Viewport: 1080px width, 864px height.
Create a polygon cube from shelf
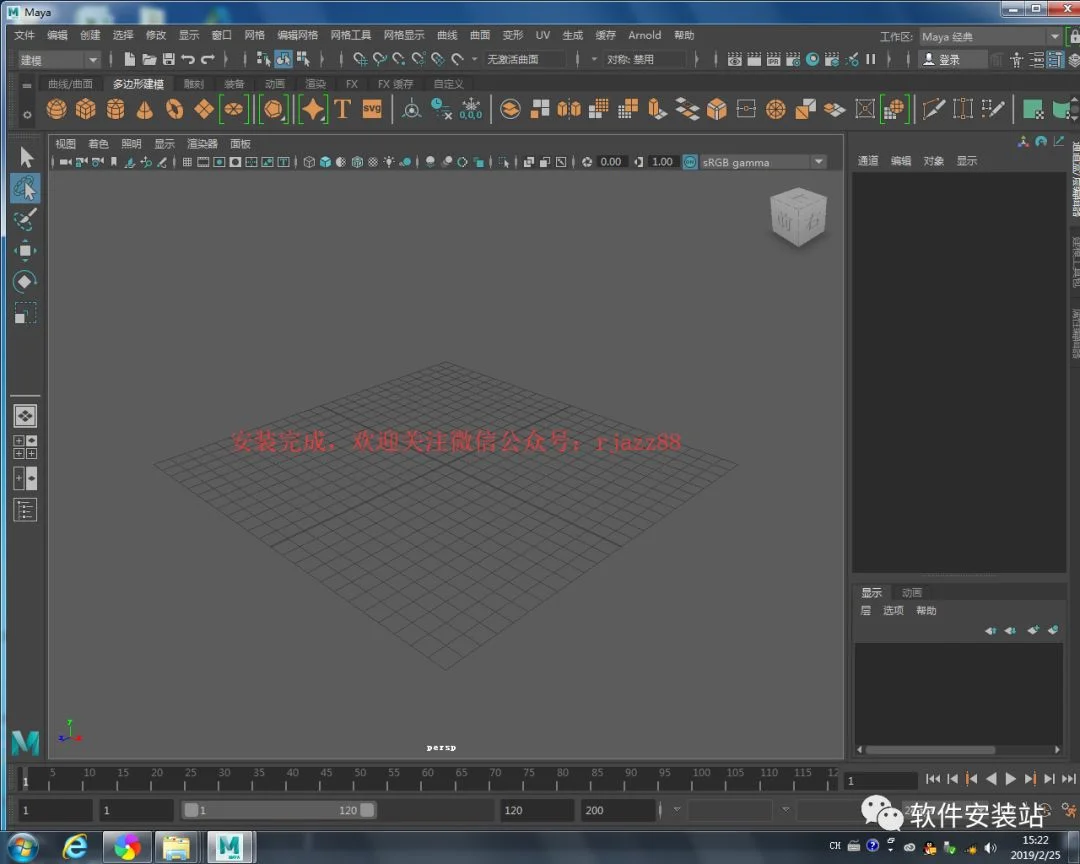[x=85, y=109]
